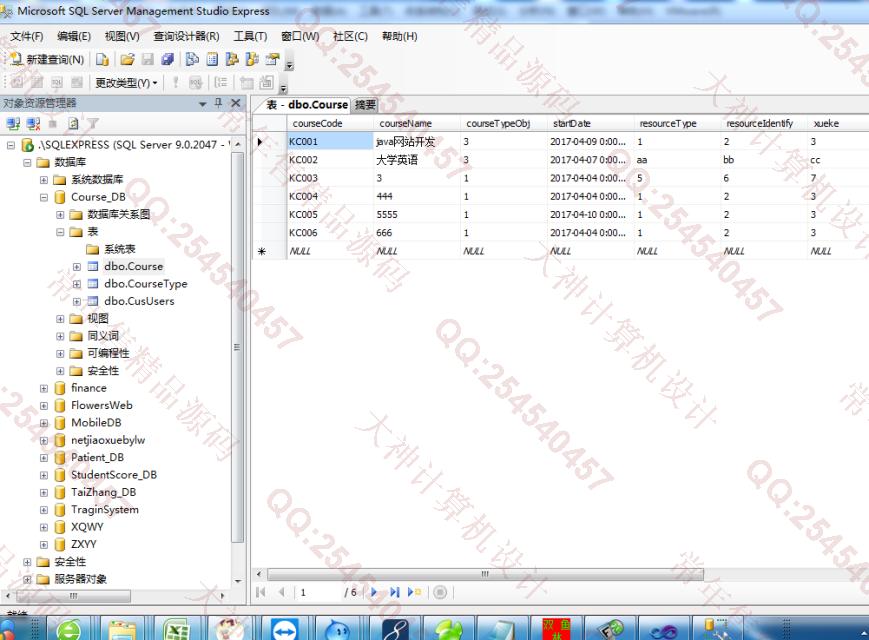
Task: Open the 工具(T) menu
Action: (250, 37)
